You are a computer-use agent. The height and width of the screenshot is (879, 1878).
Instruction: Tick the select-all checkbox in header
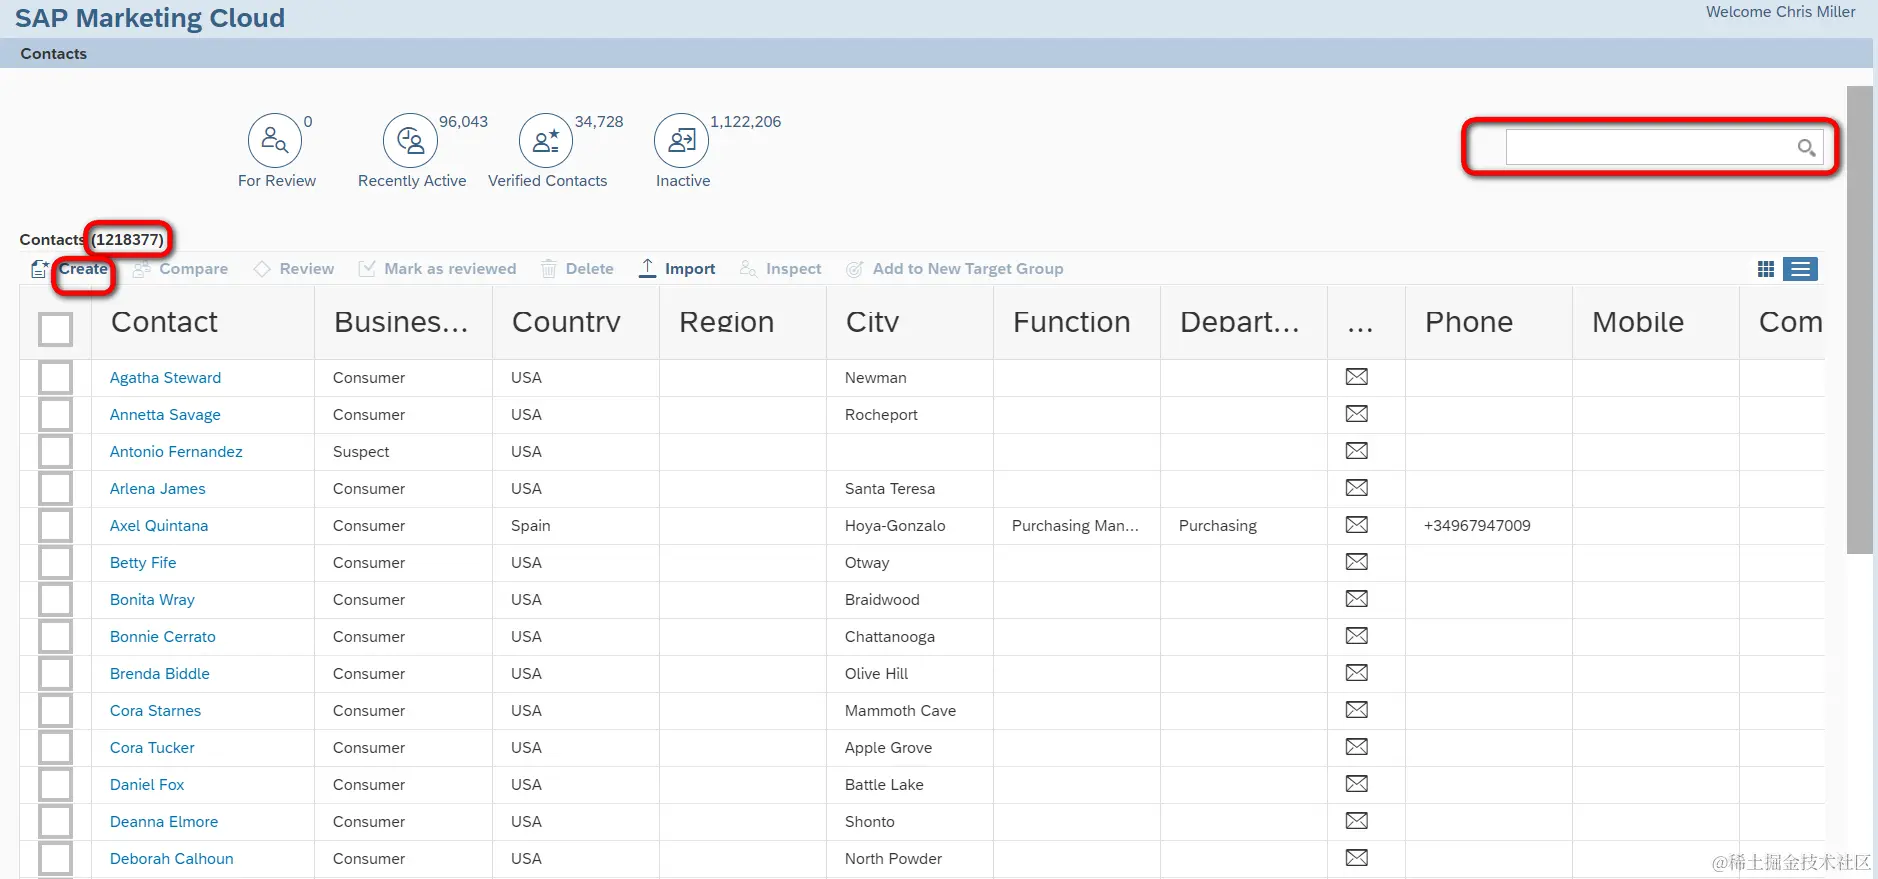[55, 329]
